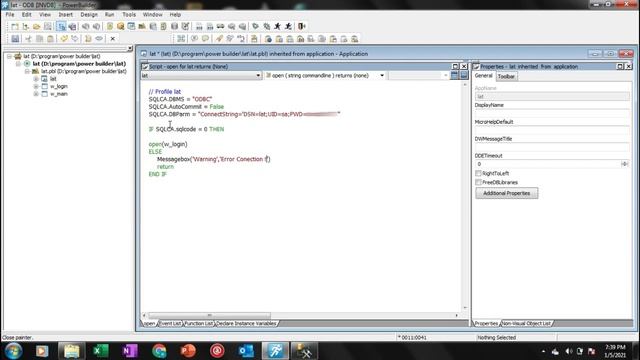Click the 'Nothing Selected' status bar text
The height and width of the screenshot is (360, 640).
coord(496,338)
